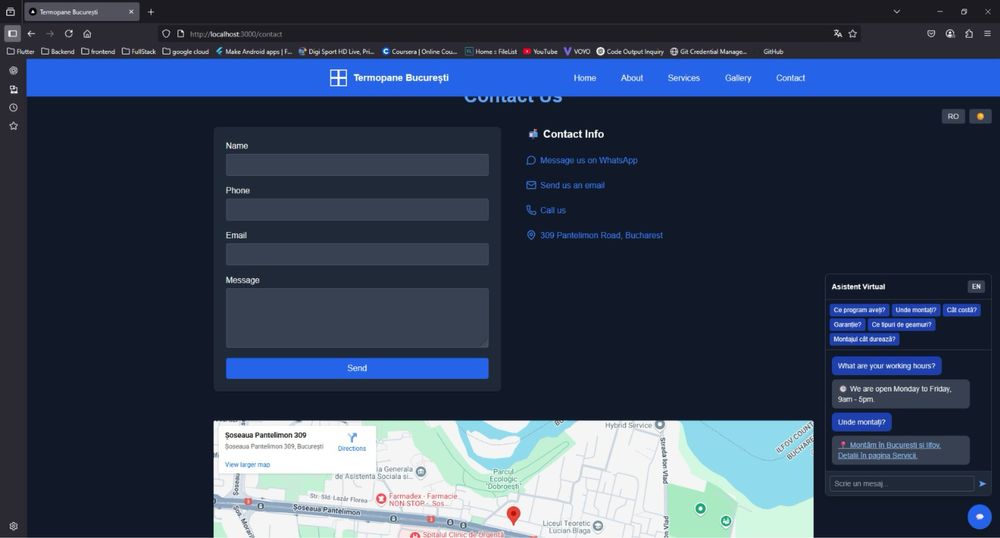Click Montăm în București și Ilfov link
This screenshot has height=538, width=1000.
(889, 450)
